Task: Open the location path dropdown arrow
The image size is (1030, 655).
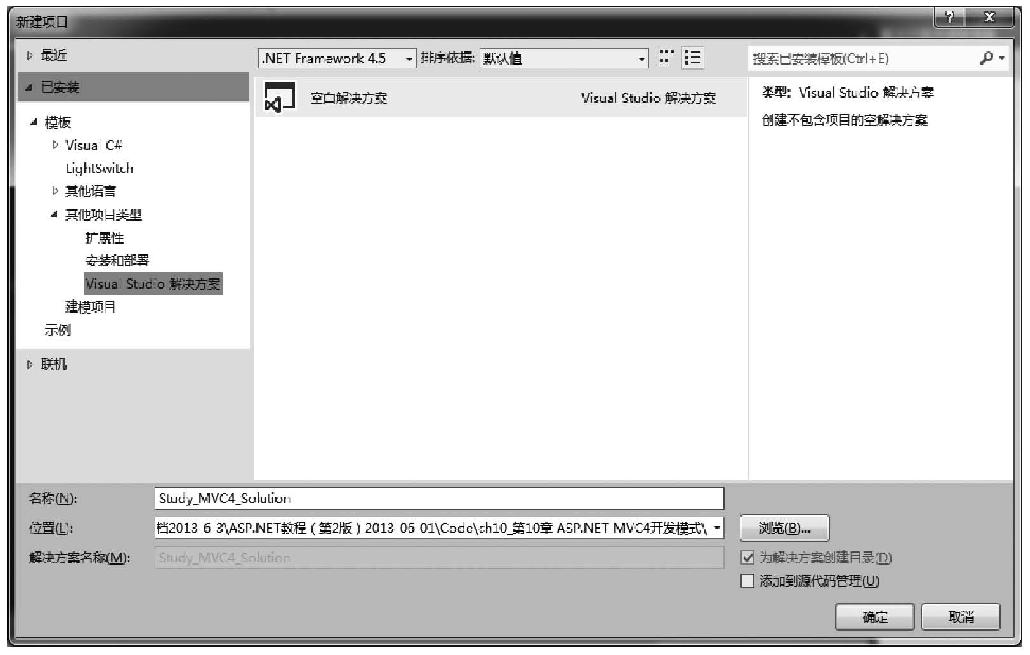Action: pyautogui.click(x=717, y=528)
